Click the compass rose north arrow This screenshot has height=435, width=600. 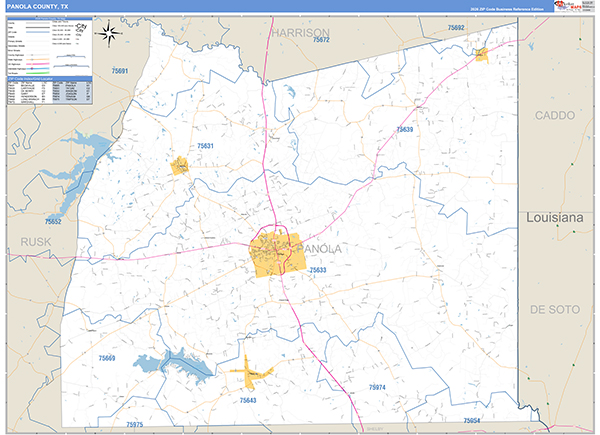point(111,39)
